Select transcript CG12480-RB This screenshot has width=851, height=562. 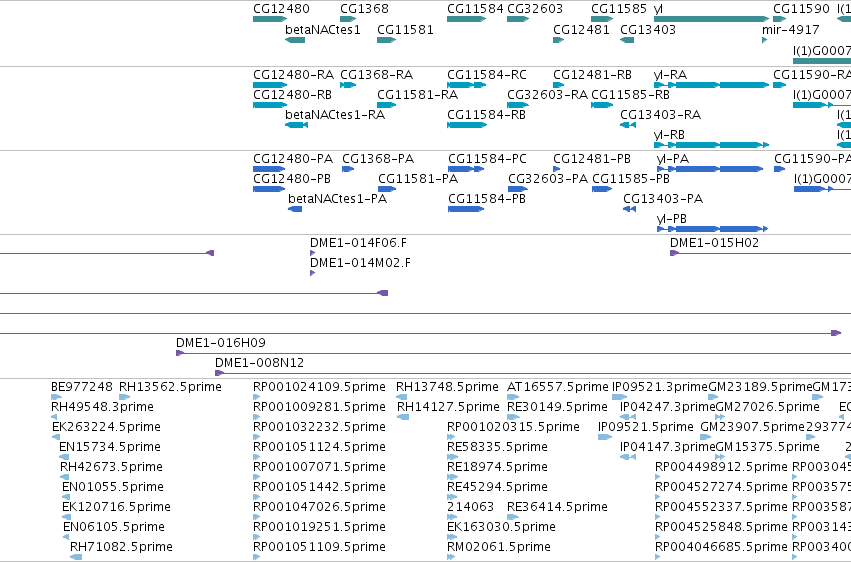(270, 105)
